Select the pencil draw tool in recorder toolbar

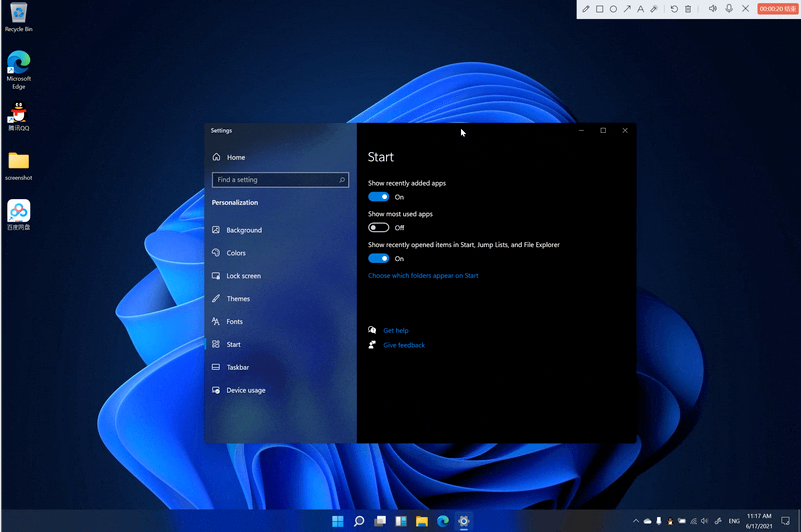click(586, 9)
